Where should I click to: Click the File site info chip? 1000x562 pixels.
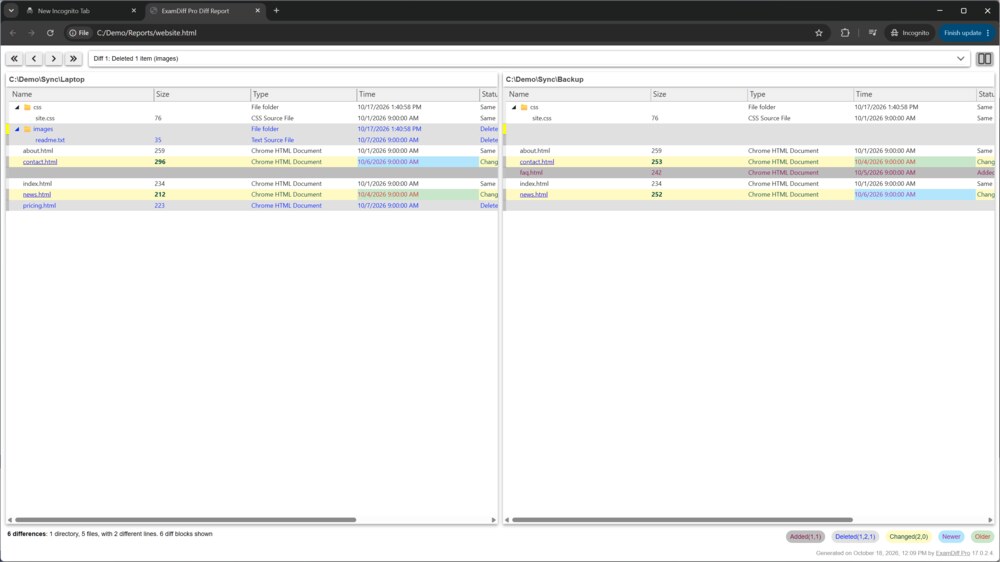point(79,33)
